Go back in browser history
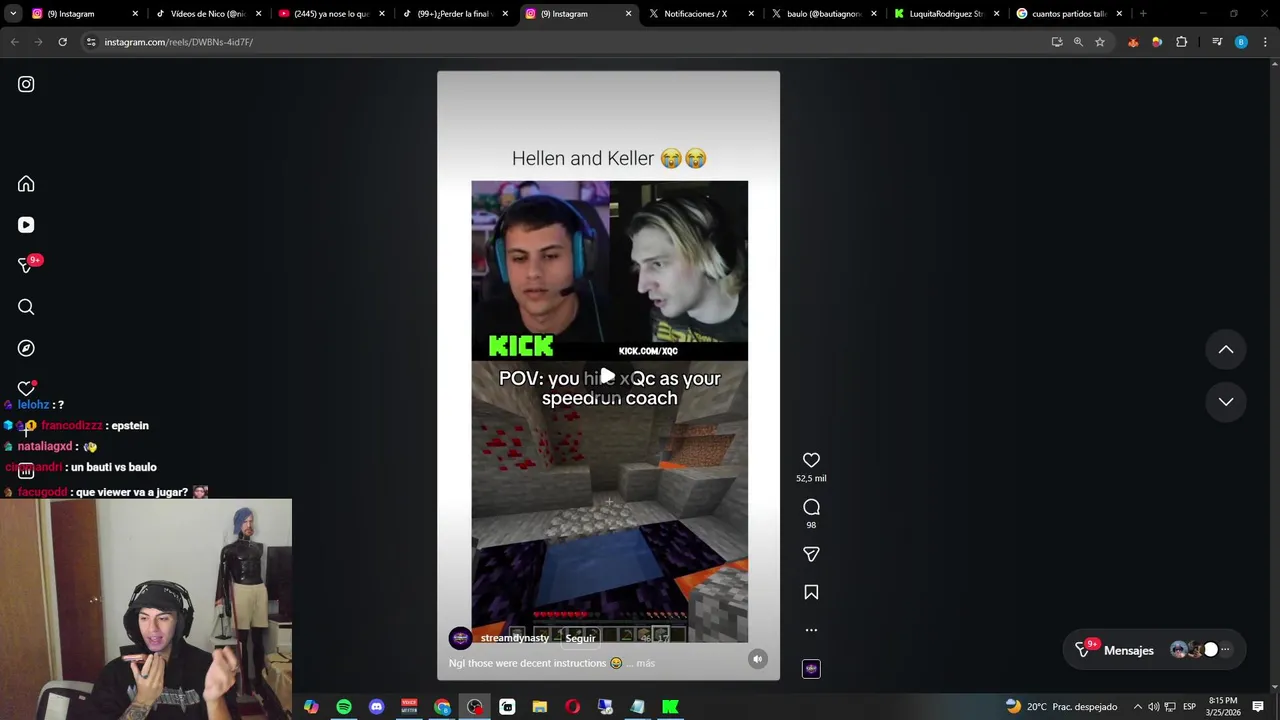 [x=14, y=42]
